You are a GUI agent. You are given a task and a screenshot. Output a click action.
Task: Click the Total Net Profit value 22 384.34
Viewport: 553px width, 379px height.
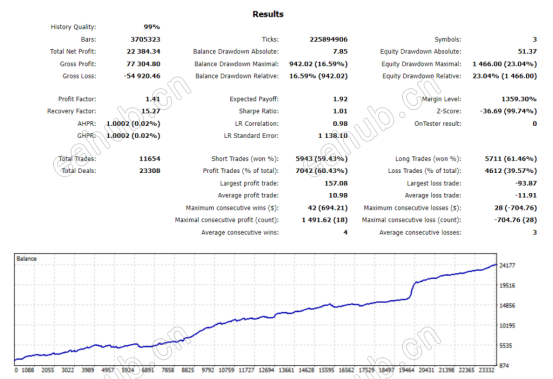point(144,51)
